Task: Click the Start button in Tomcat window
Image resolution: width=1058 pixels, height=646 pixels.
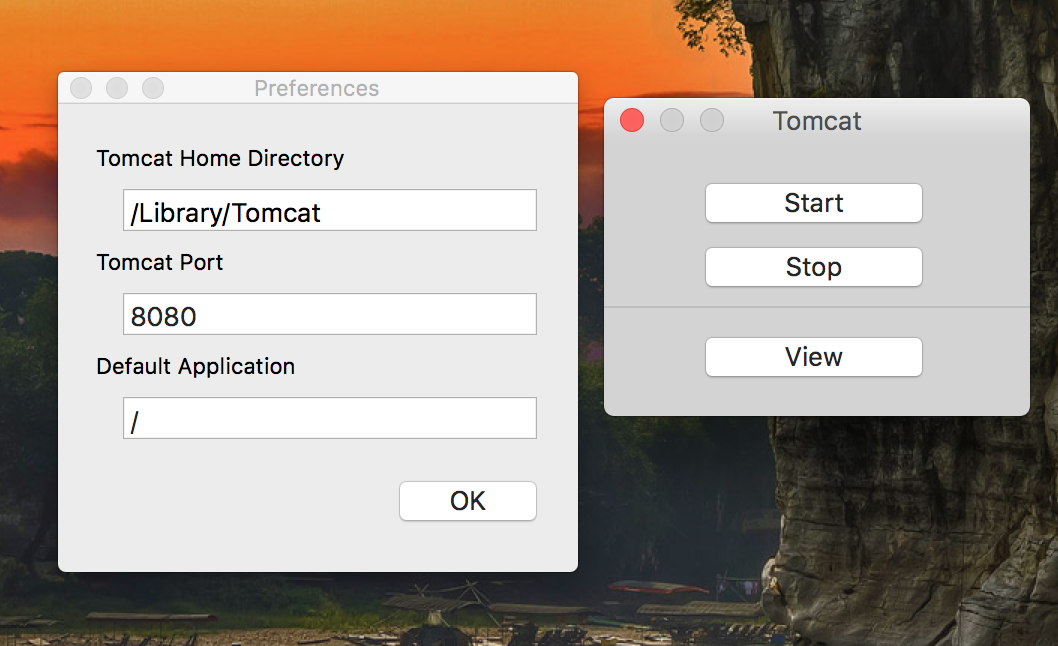Action: [x=813, y=203]
